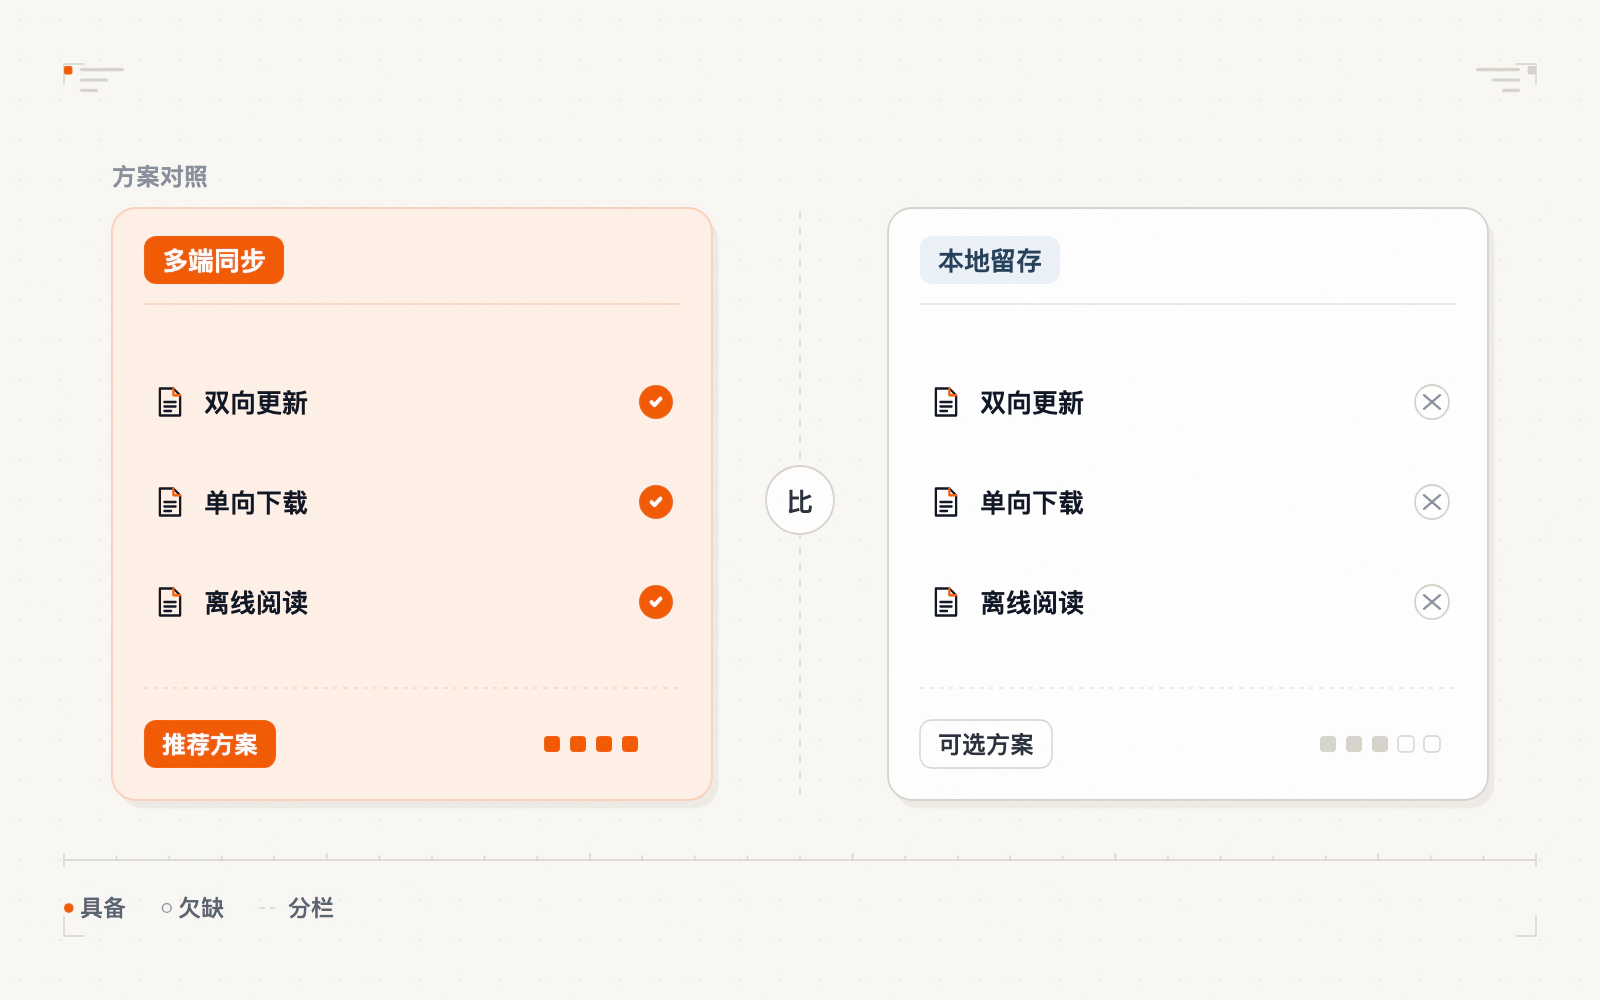Click the 可选方案 button

pyautogui.click(x=986, y=744)
